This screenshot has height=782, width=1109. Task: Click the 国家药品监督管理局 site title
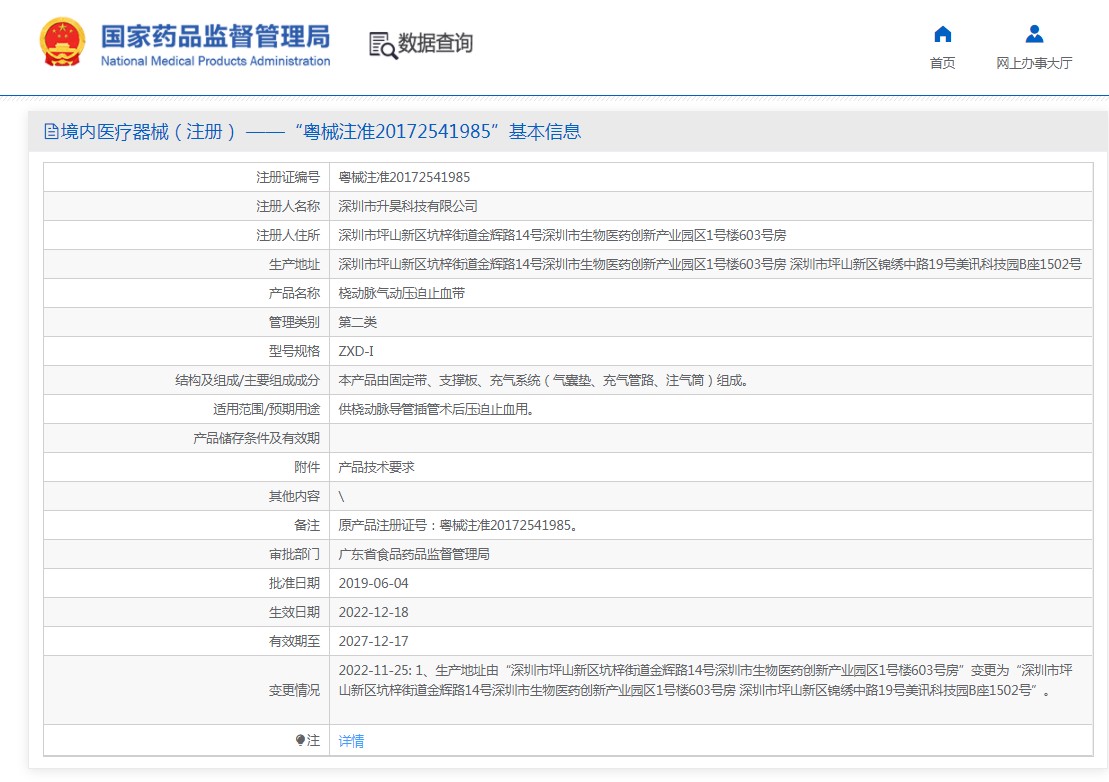tap(215, 37)
